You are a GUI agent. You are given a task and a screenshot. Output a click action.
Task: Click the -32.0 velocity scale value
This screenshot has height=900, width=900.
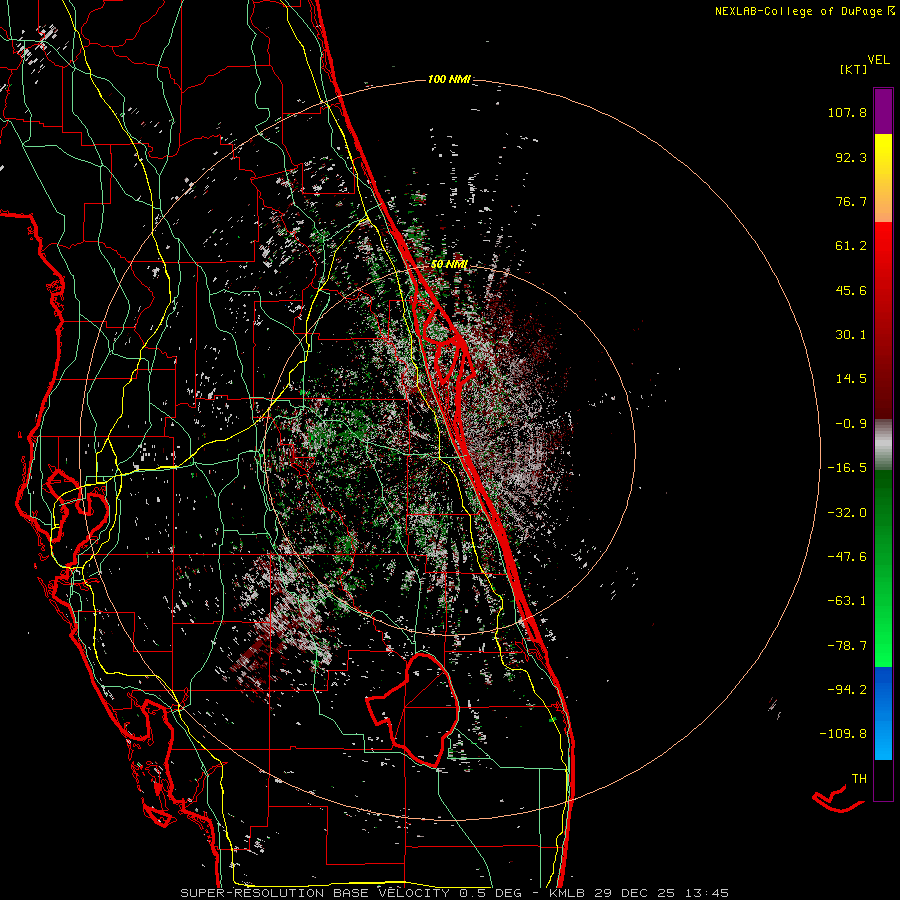(847, 513)
